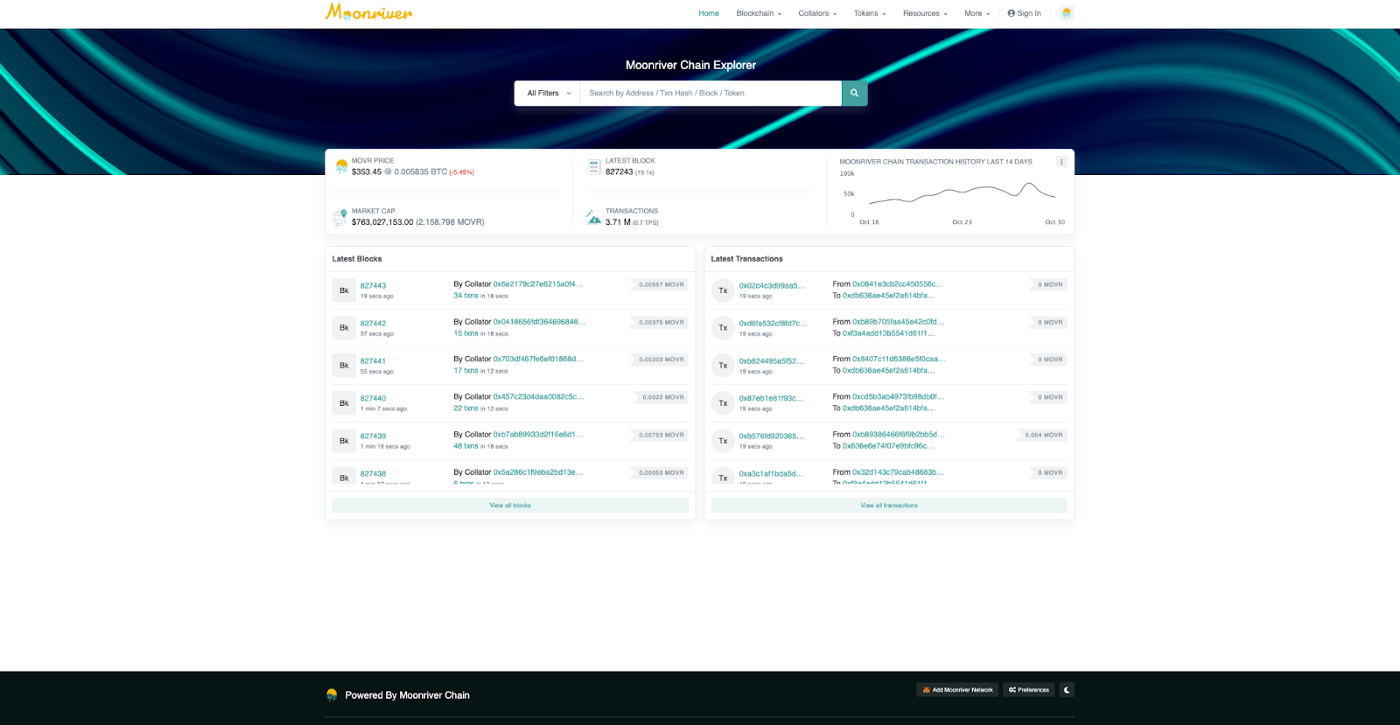Click the search magnifier button
Image resolution: width=1400 pixels, height=725 pixels.
854,93
